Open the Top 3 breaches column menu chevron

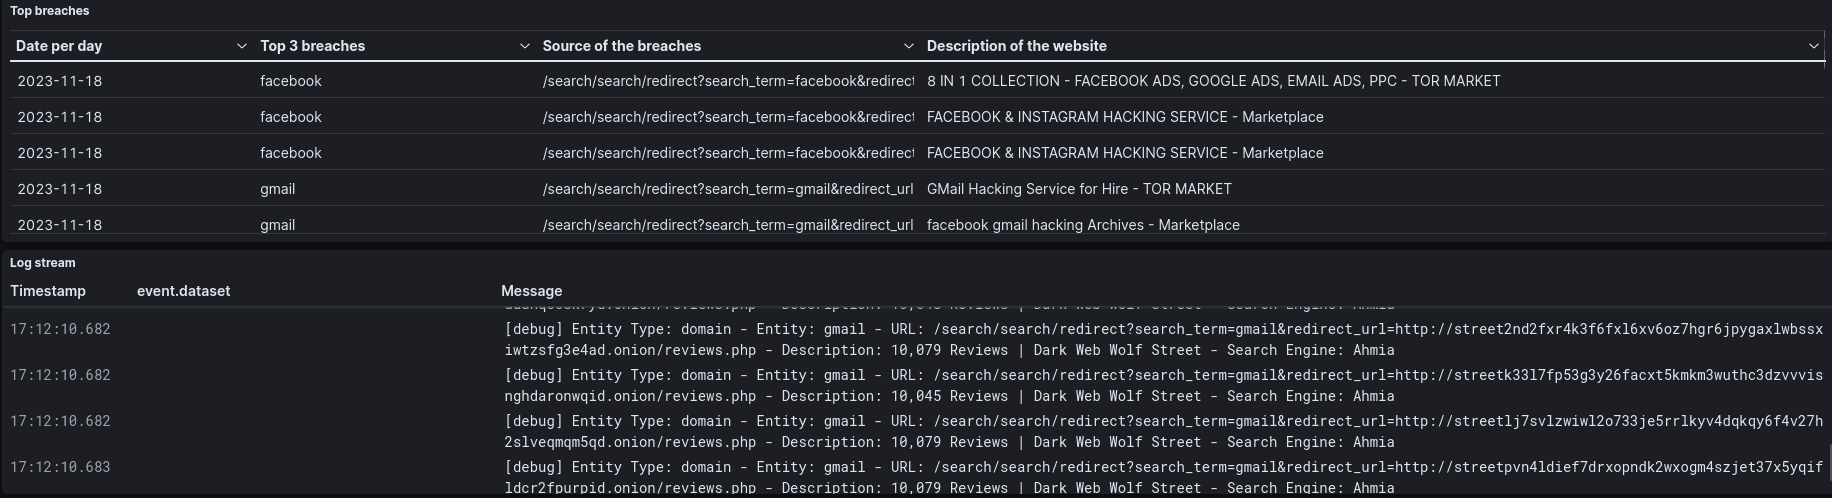(525, 46)
